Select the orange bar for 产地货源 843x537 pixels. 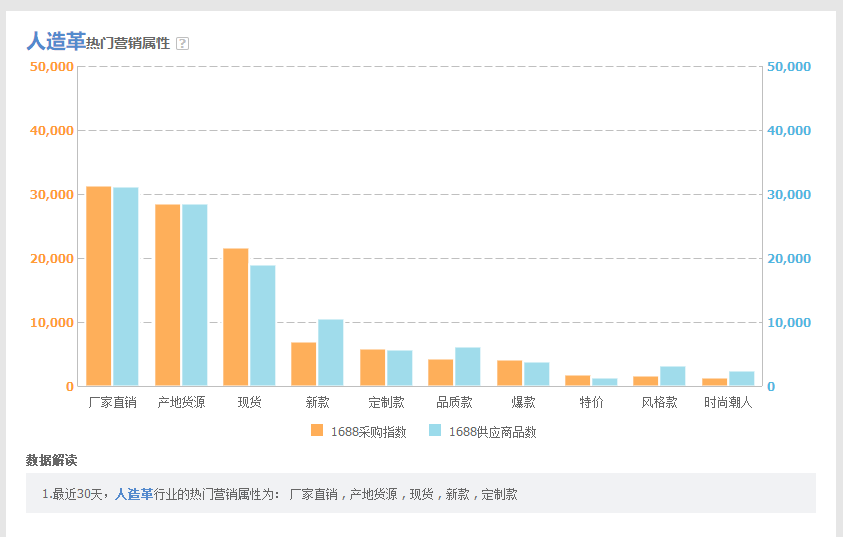click(x=167, y=295)
